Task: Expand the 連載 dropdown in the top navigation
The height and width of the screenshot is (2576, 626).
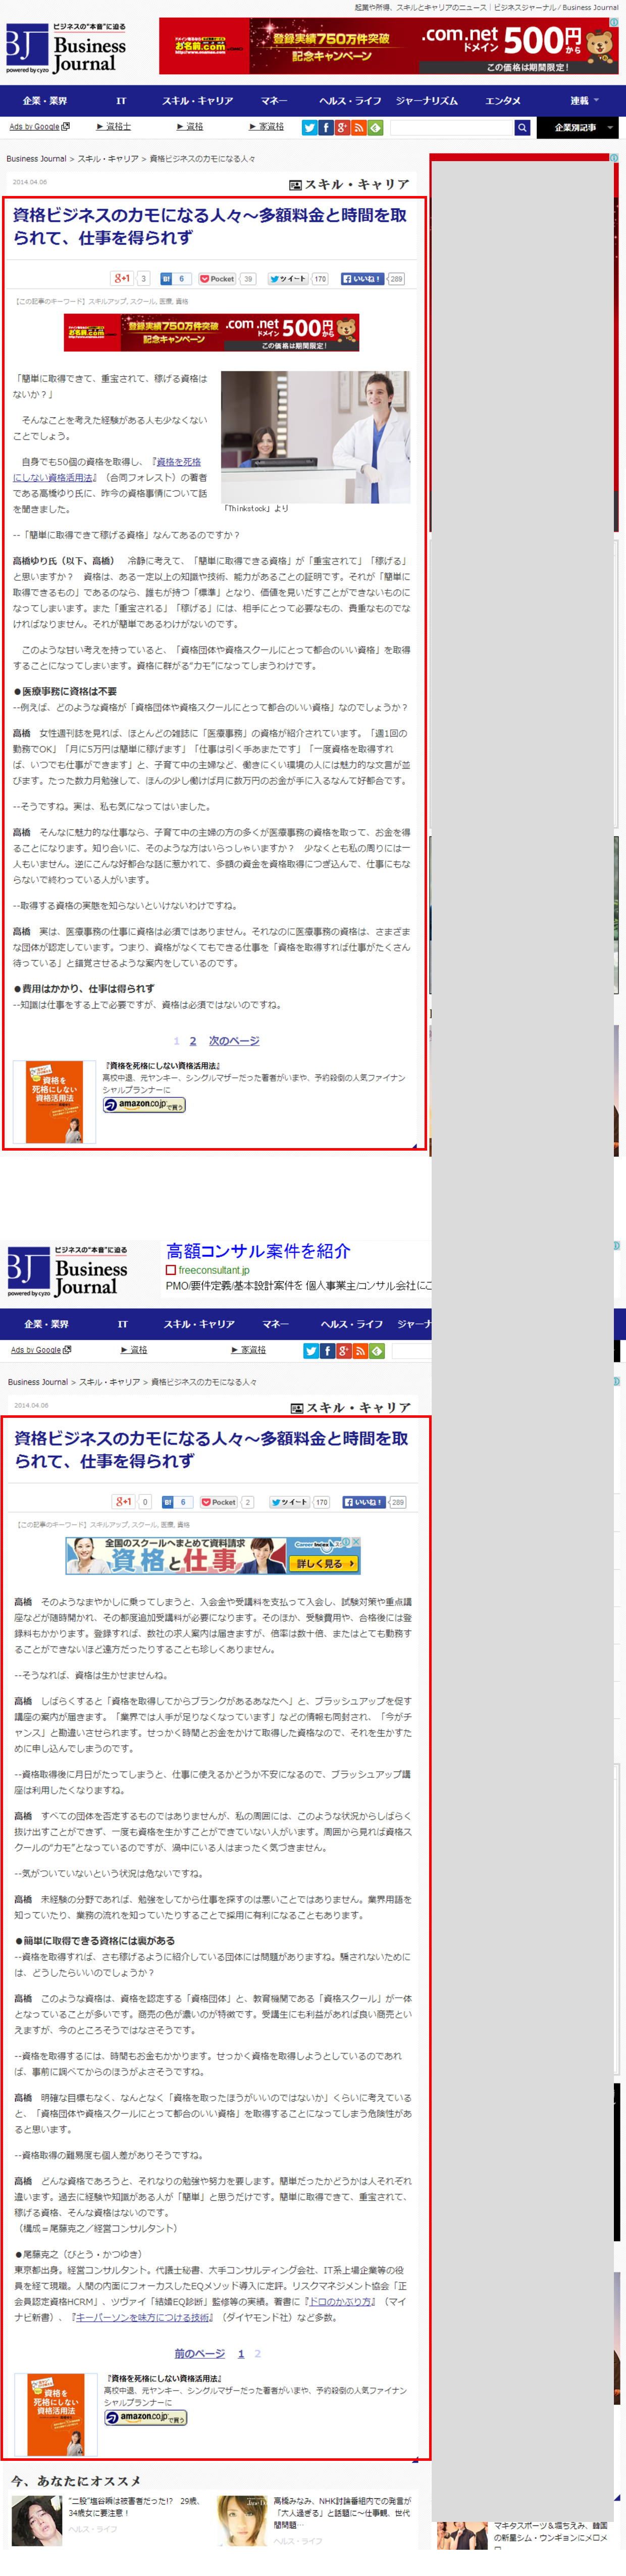Action: [x=584, y=101]
